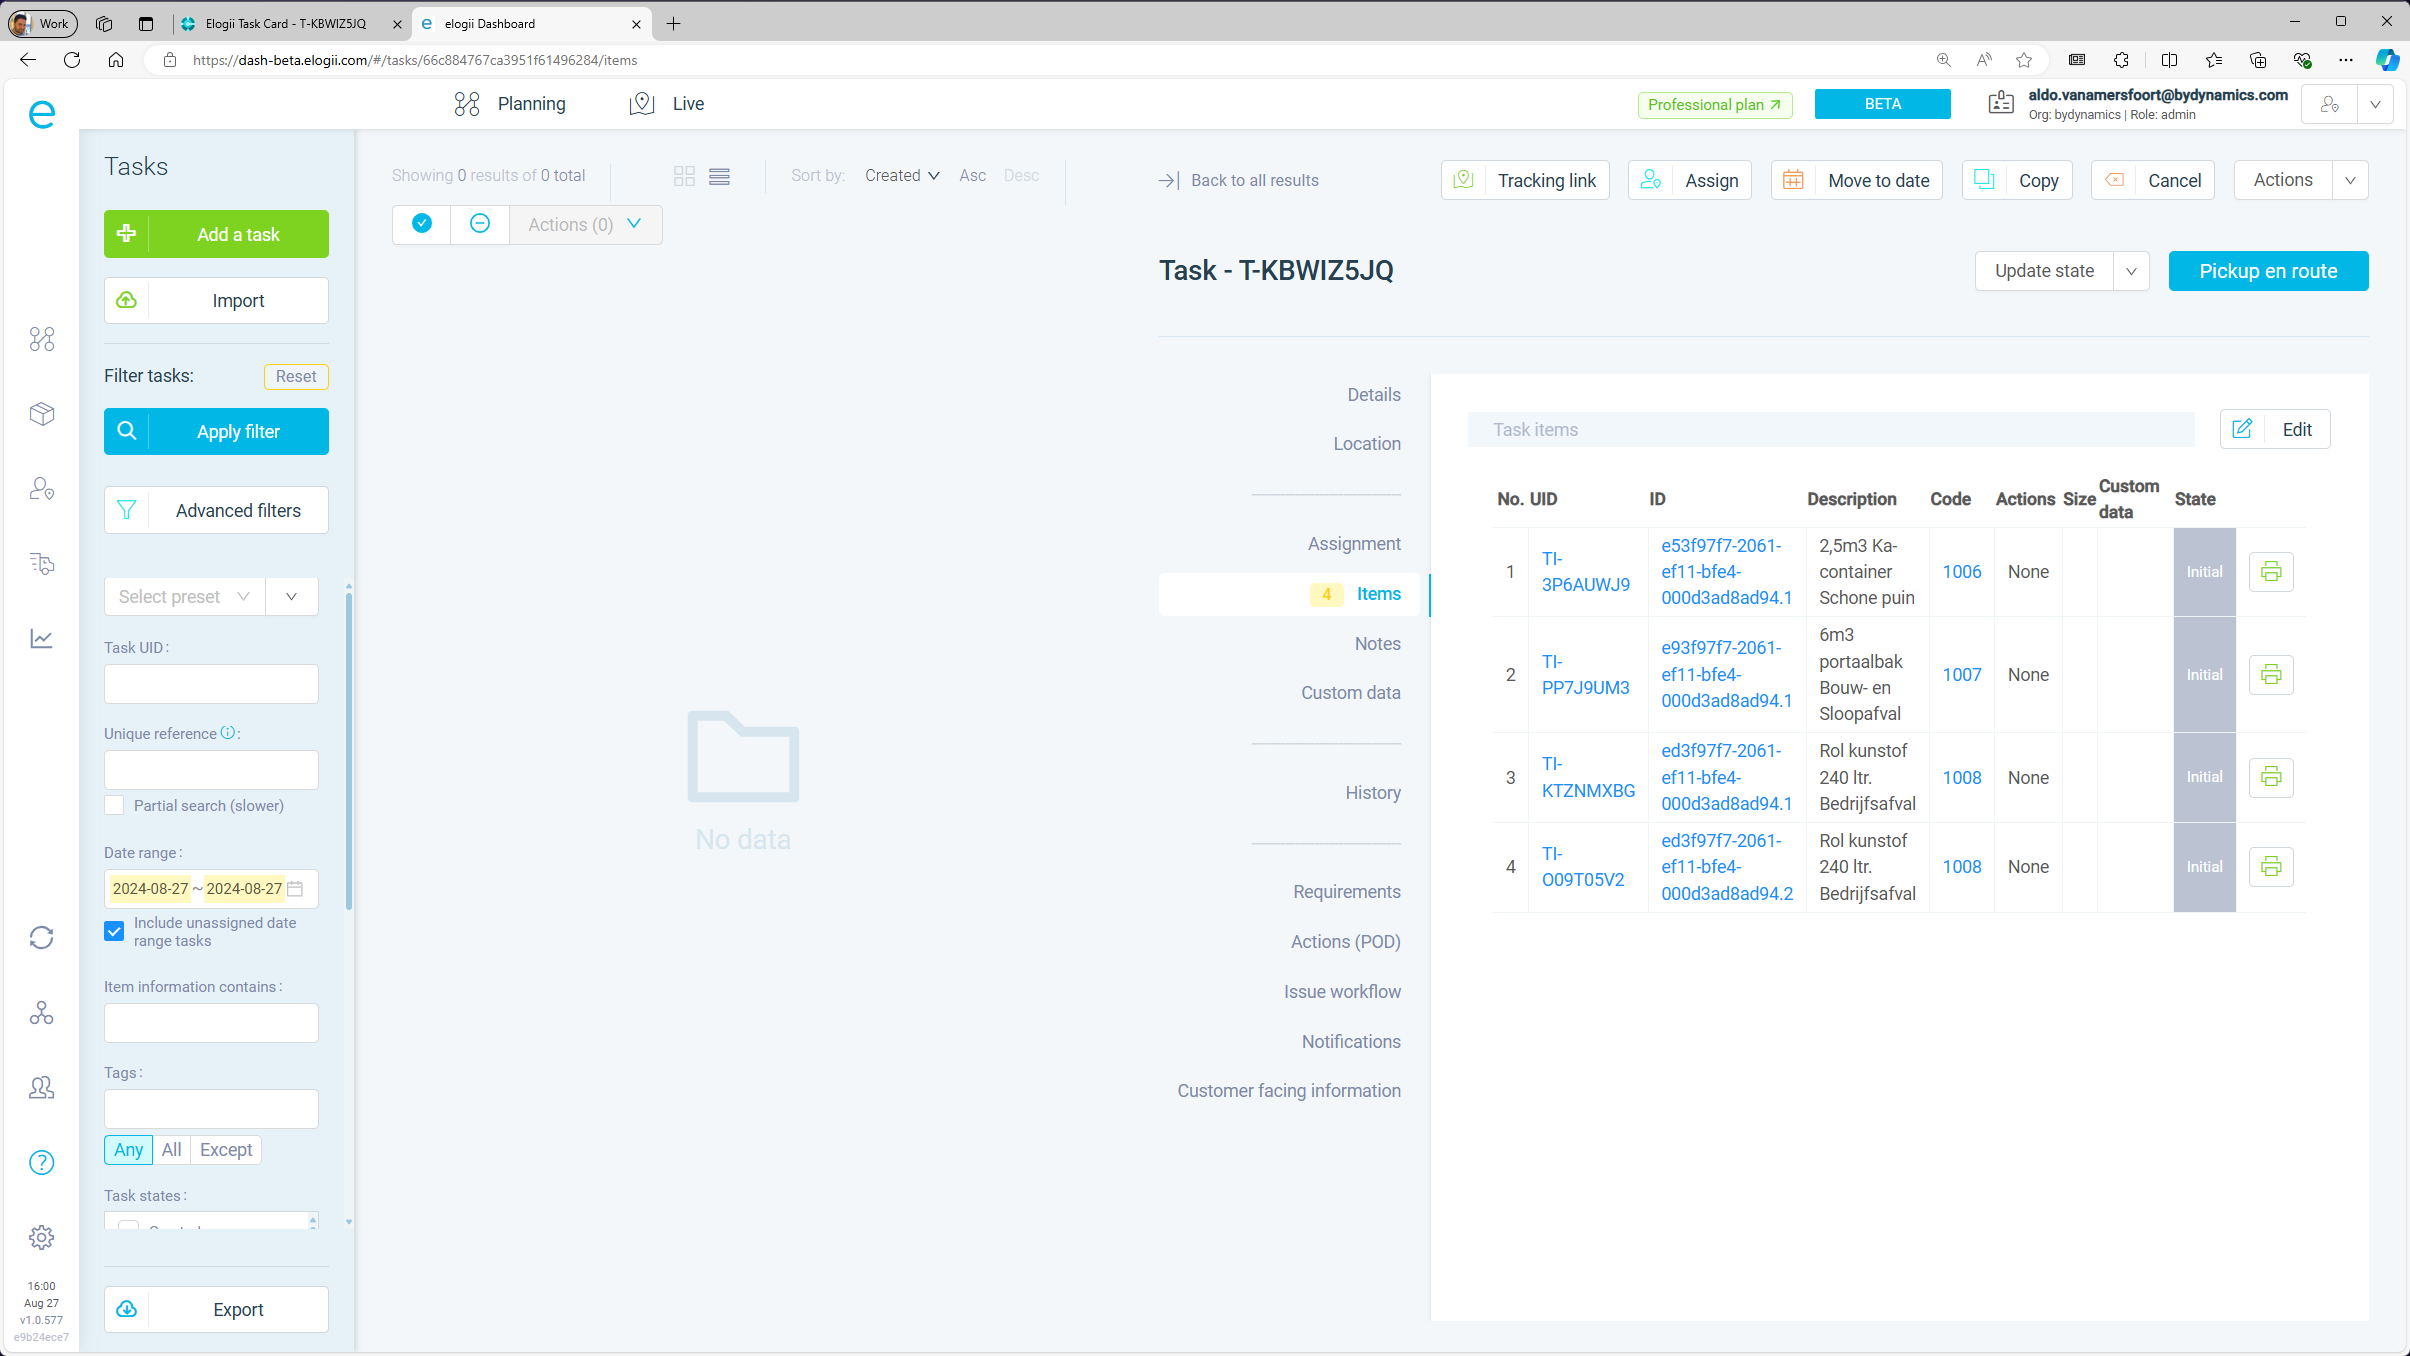The width and height of the screenshot is (2410, 1356).
Task: Click the Task UID input field
Action: coord(211,684)
